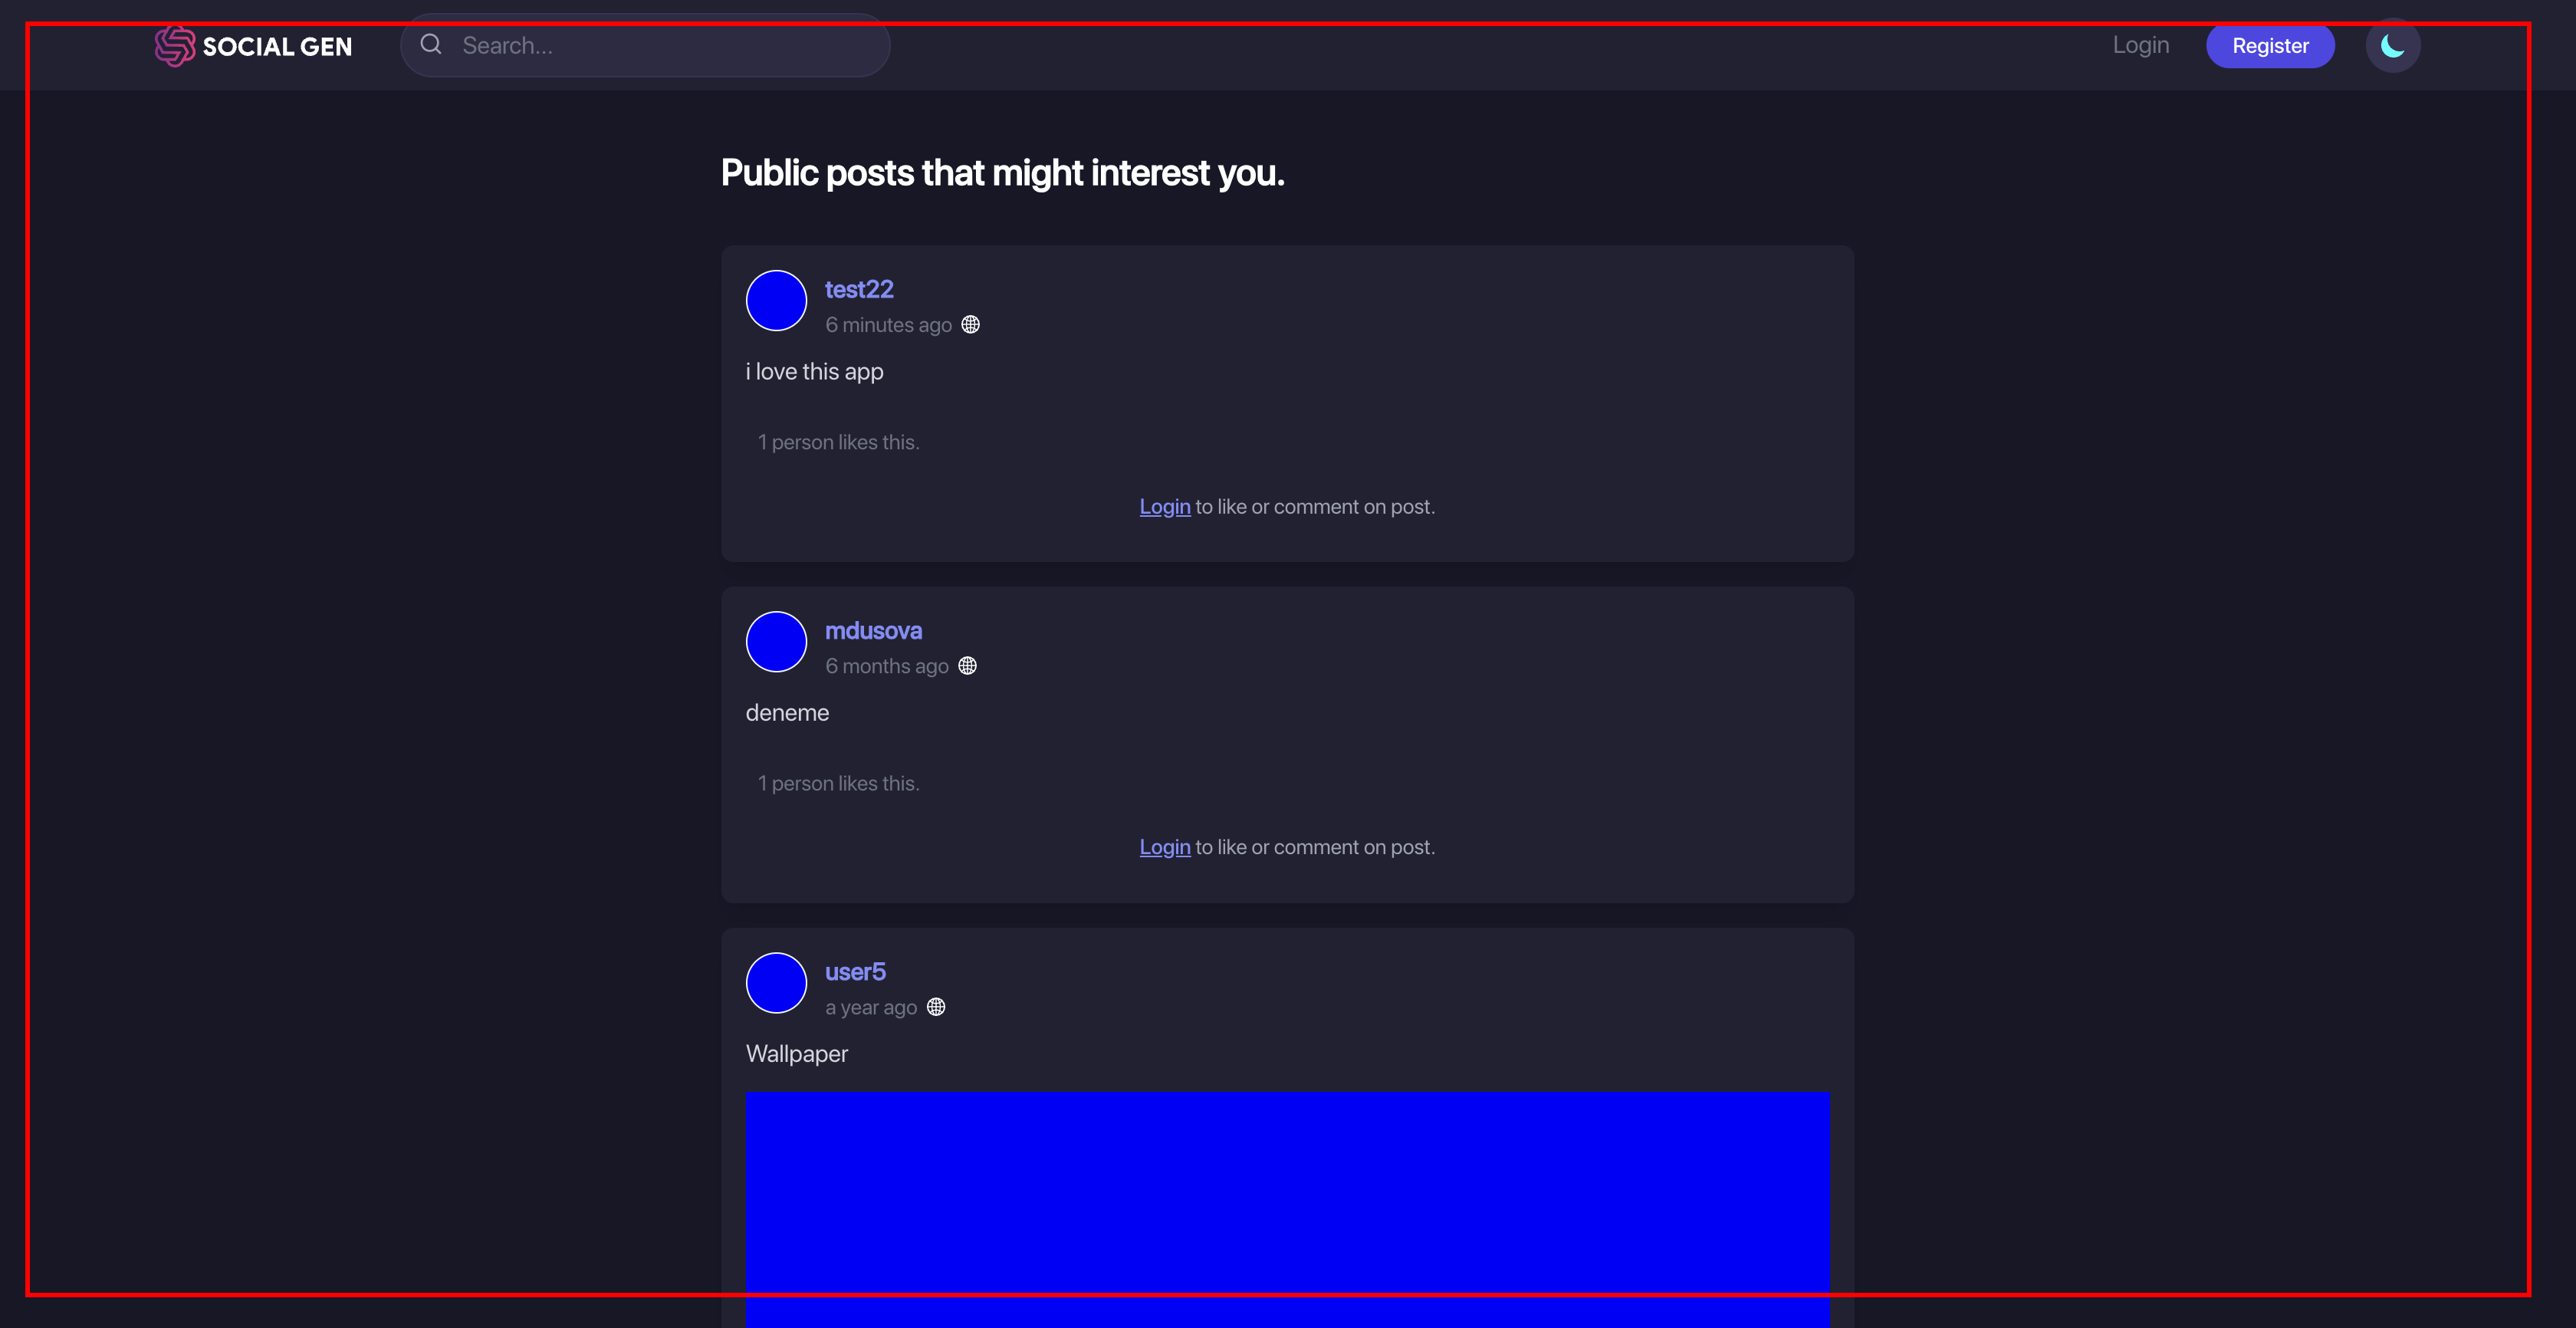
Task: Click globe icon on test22's post
Action: pos(970,325)
